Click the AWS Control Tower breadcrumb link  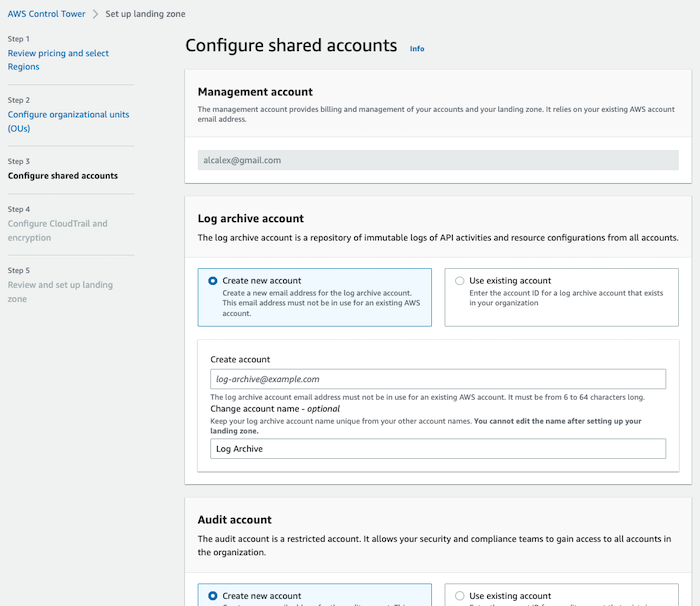point(48,14)
